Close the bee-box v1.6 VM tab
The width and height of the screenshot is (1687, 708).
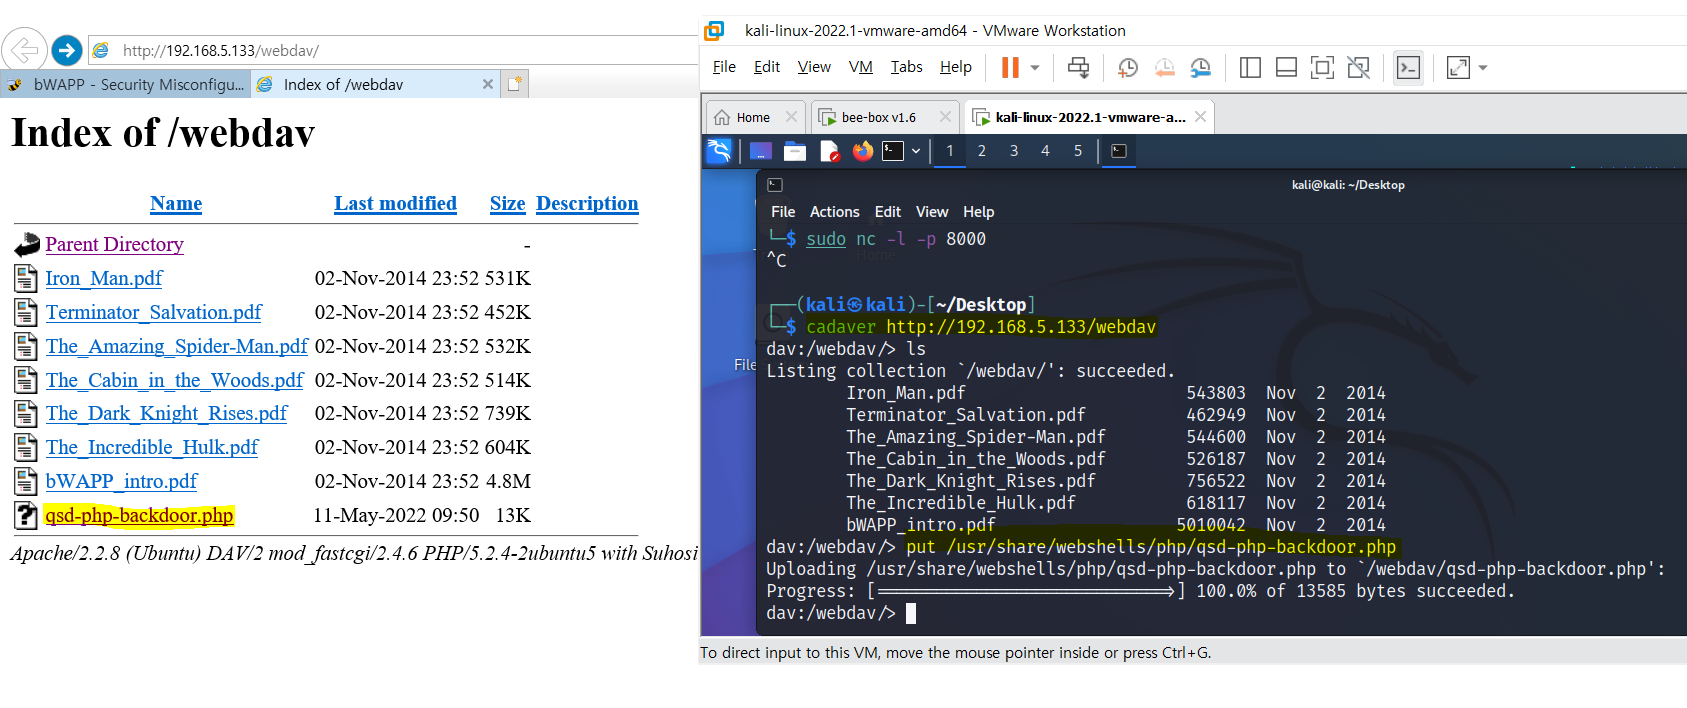[945, 117]
